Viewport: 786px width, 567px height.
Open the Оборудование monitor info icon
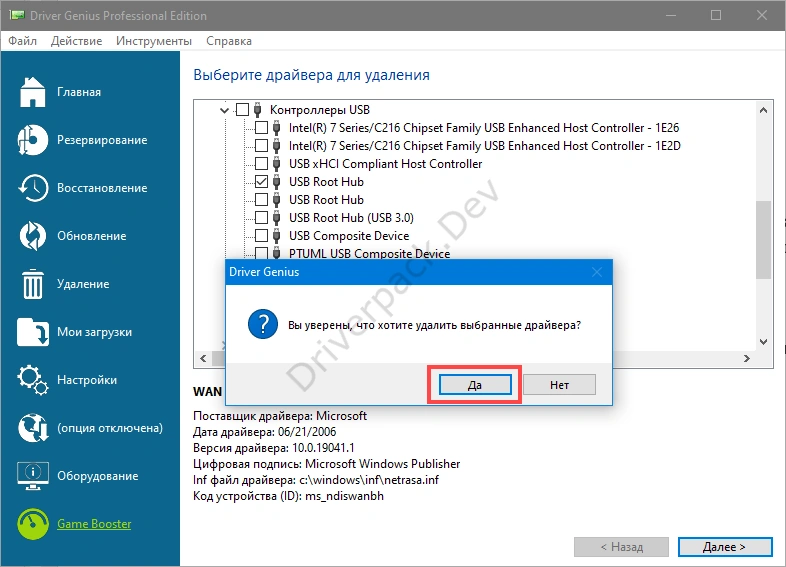(x=33, y=476)
